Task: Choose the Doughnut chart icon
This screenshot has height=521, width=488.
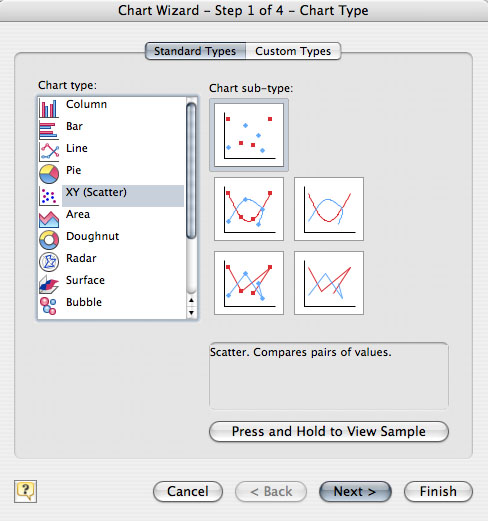Action: [x=49, y=240]
